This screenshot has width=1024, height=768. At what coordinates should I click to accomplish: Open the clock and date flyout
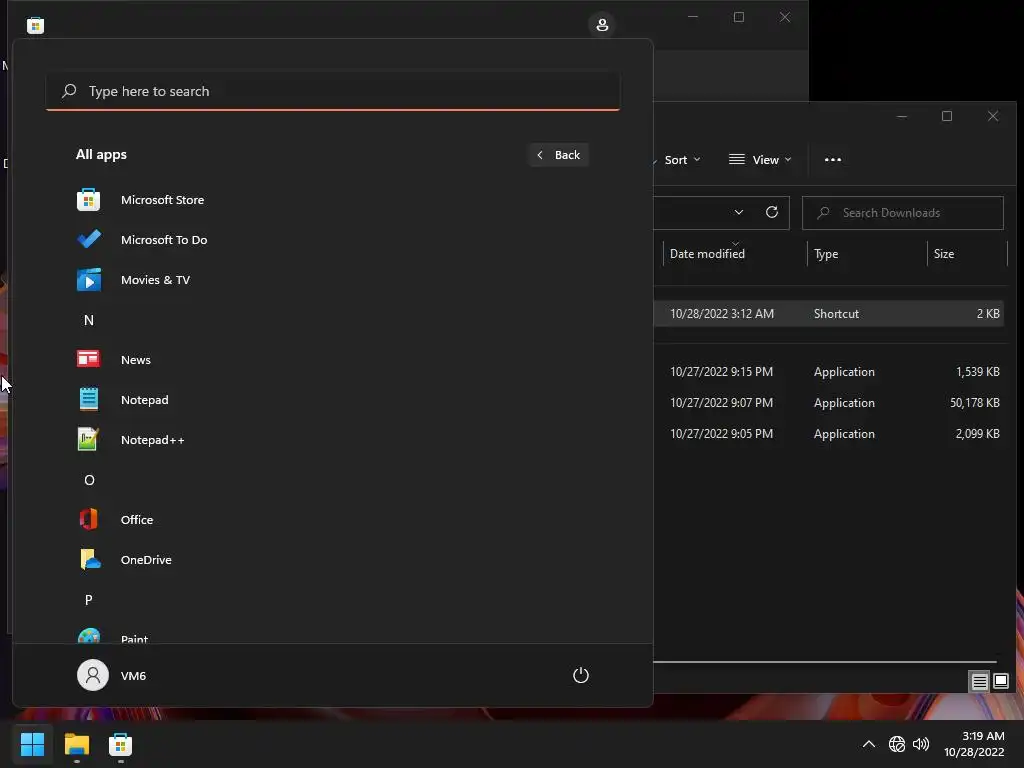click(x=974, y=744)
